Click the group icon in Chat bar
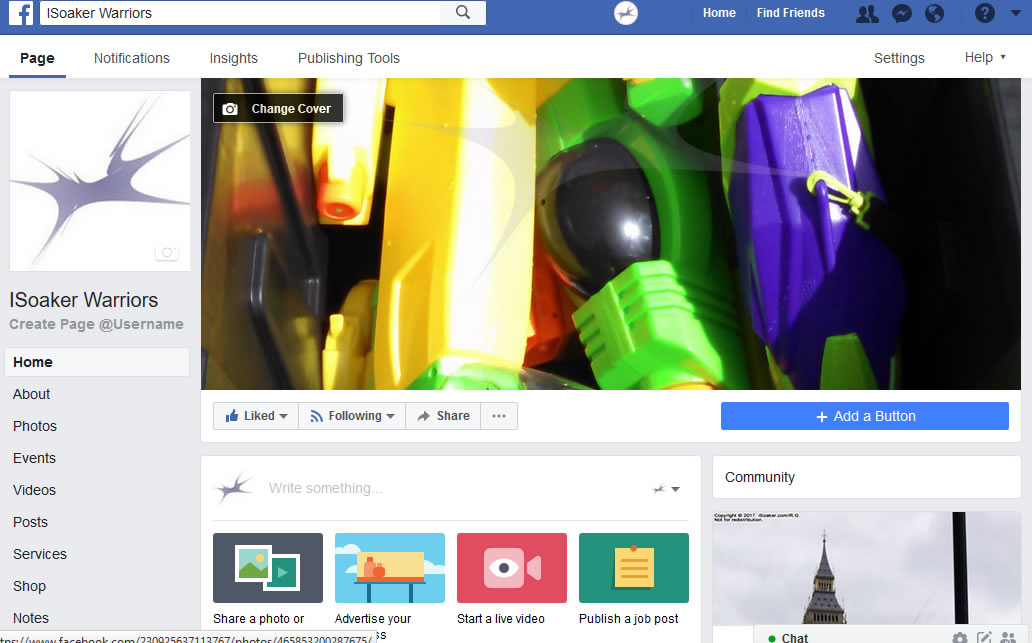The image size is (1032, 643). click(1008, 637)
